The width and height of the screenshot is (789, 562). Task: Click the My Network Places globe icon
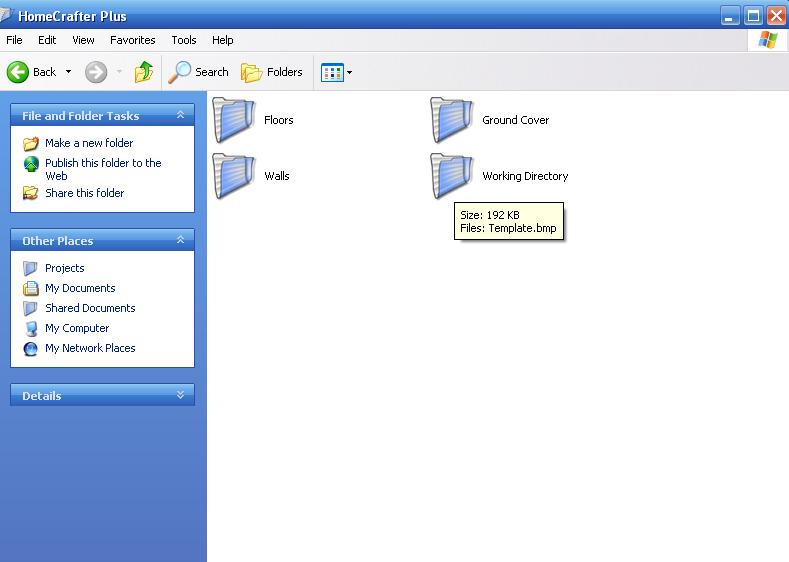click(31, 349)
